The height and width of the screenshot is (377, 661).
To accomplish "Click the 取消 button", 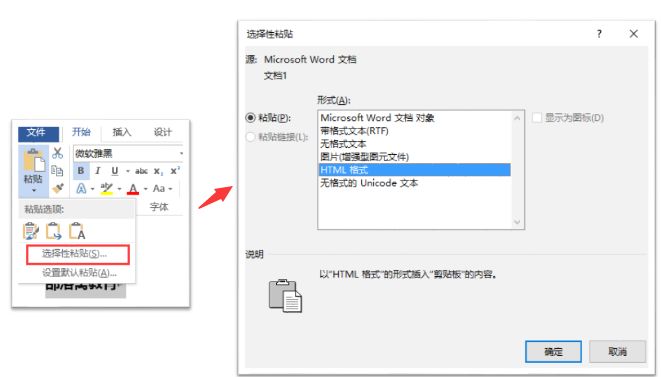I will (618, 351).
